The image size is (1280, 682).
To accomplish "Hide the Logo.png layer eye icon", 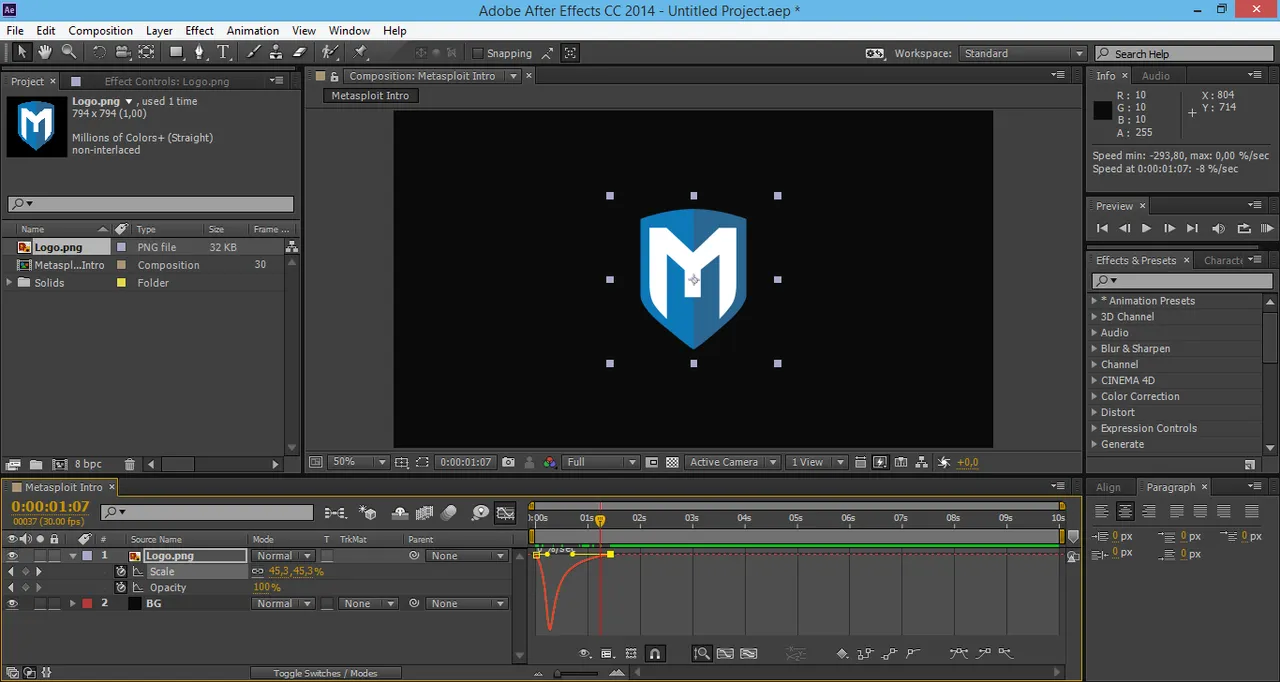I will [13, 555].
